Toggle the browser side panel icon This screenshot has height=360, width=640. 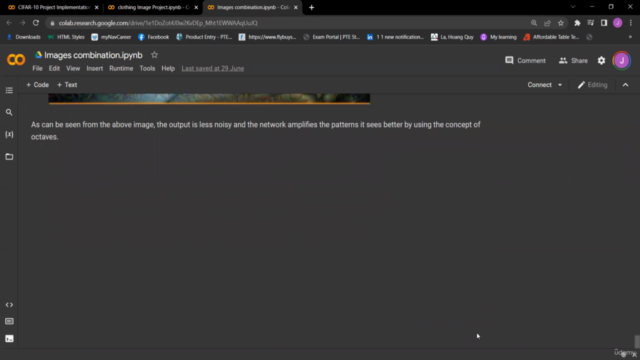[604, 23]
